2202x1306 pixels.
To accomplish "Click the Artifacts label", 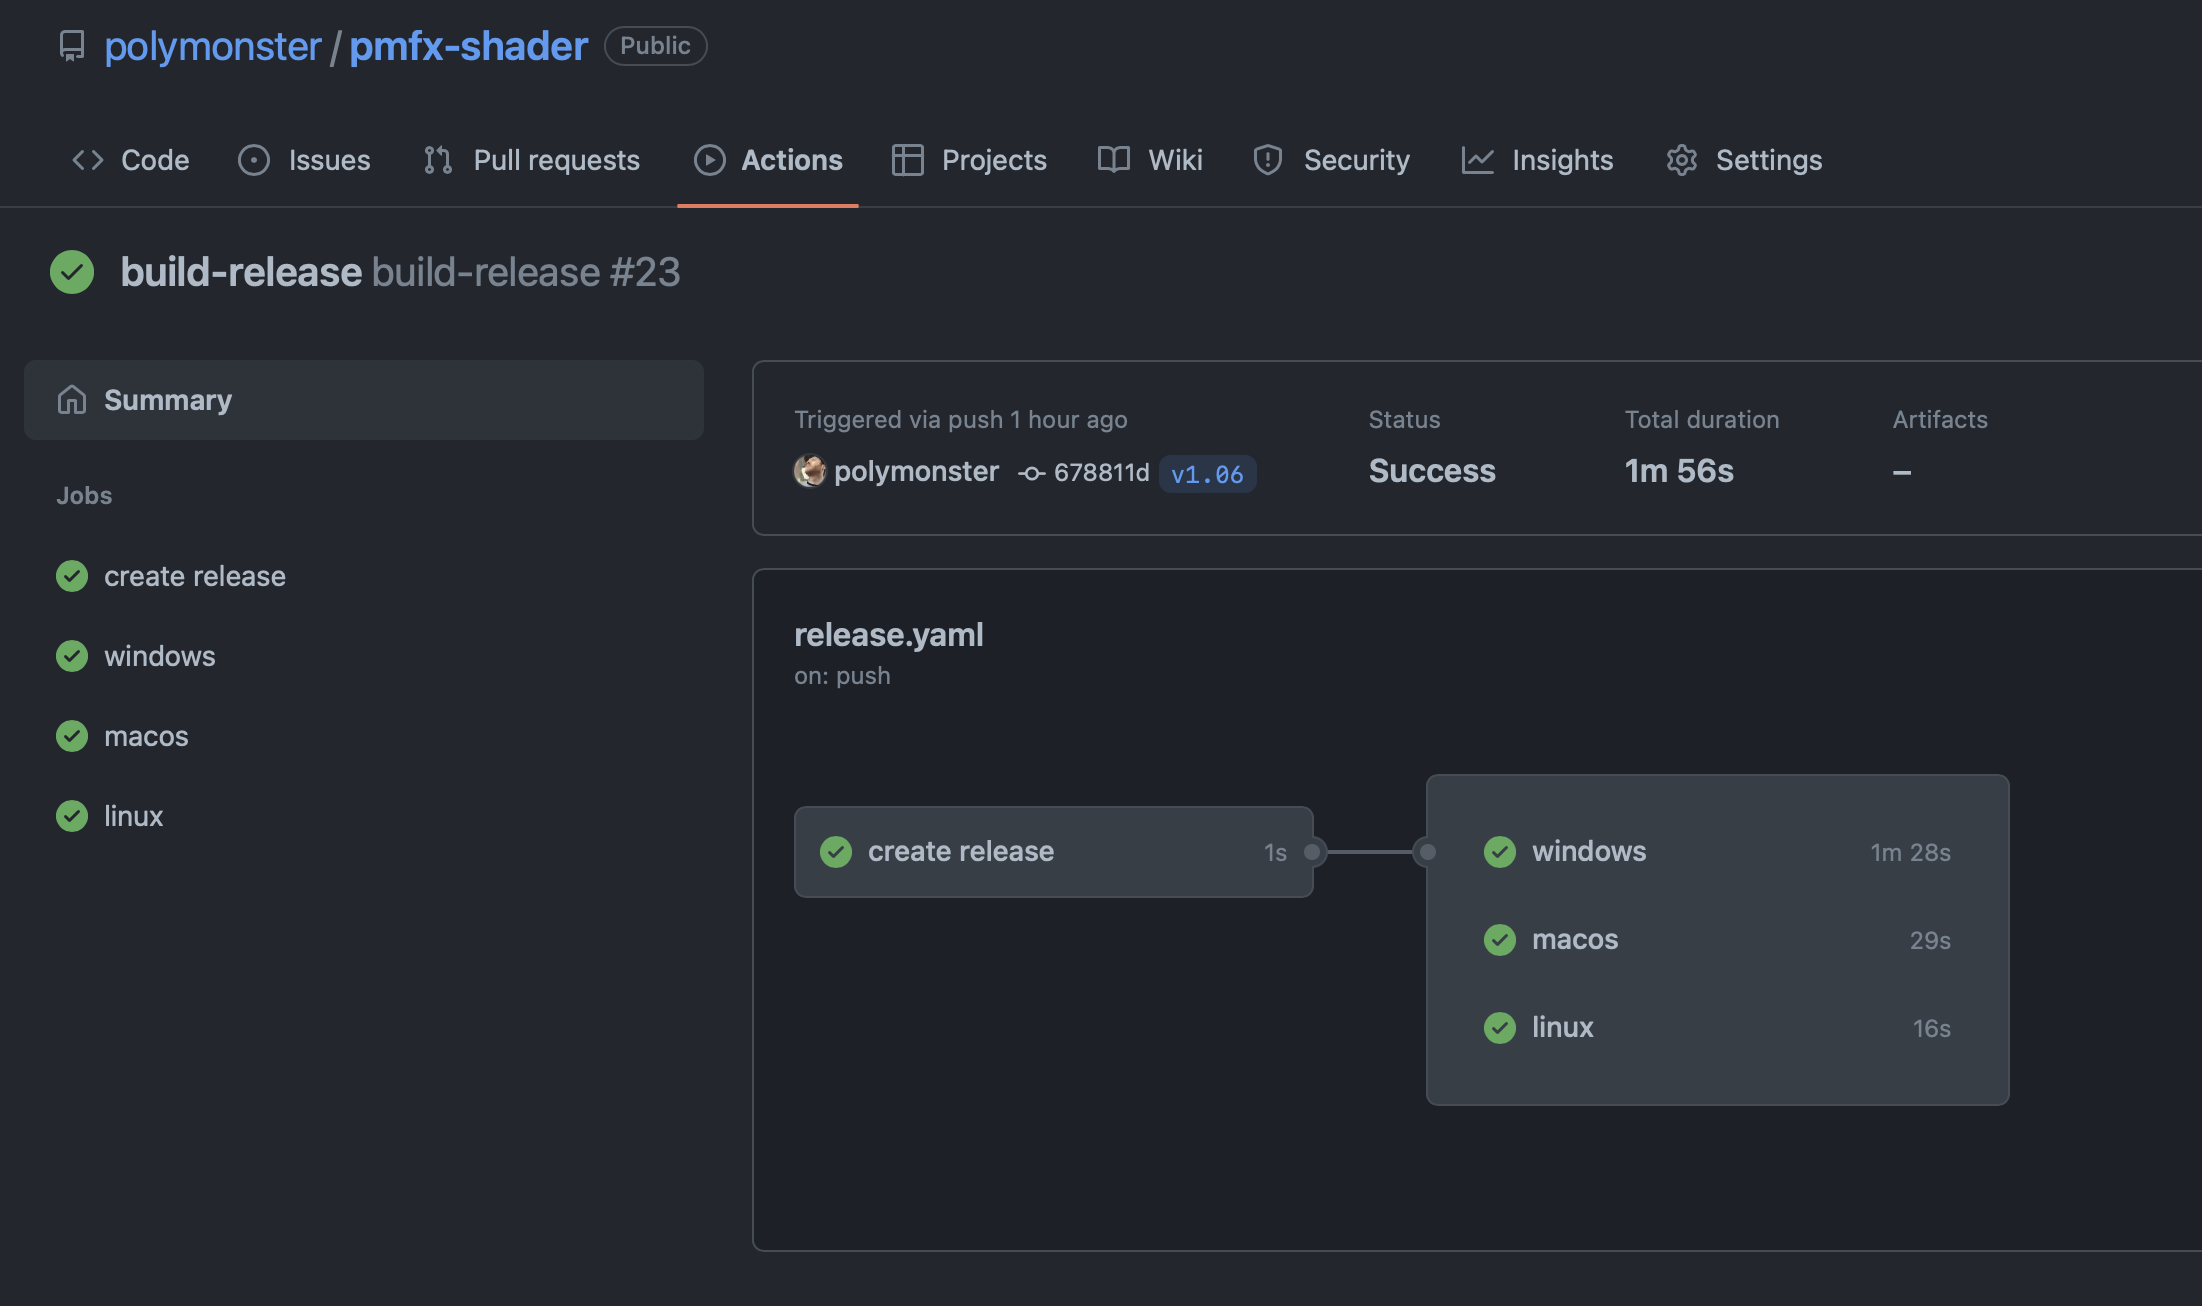I will [1940, 419].
